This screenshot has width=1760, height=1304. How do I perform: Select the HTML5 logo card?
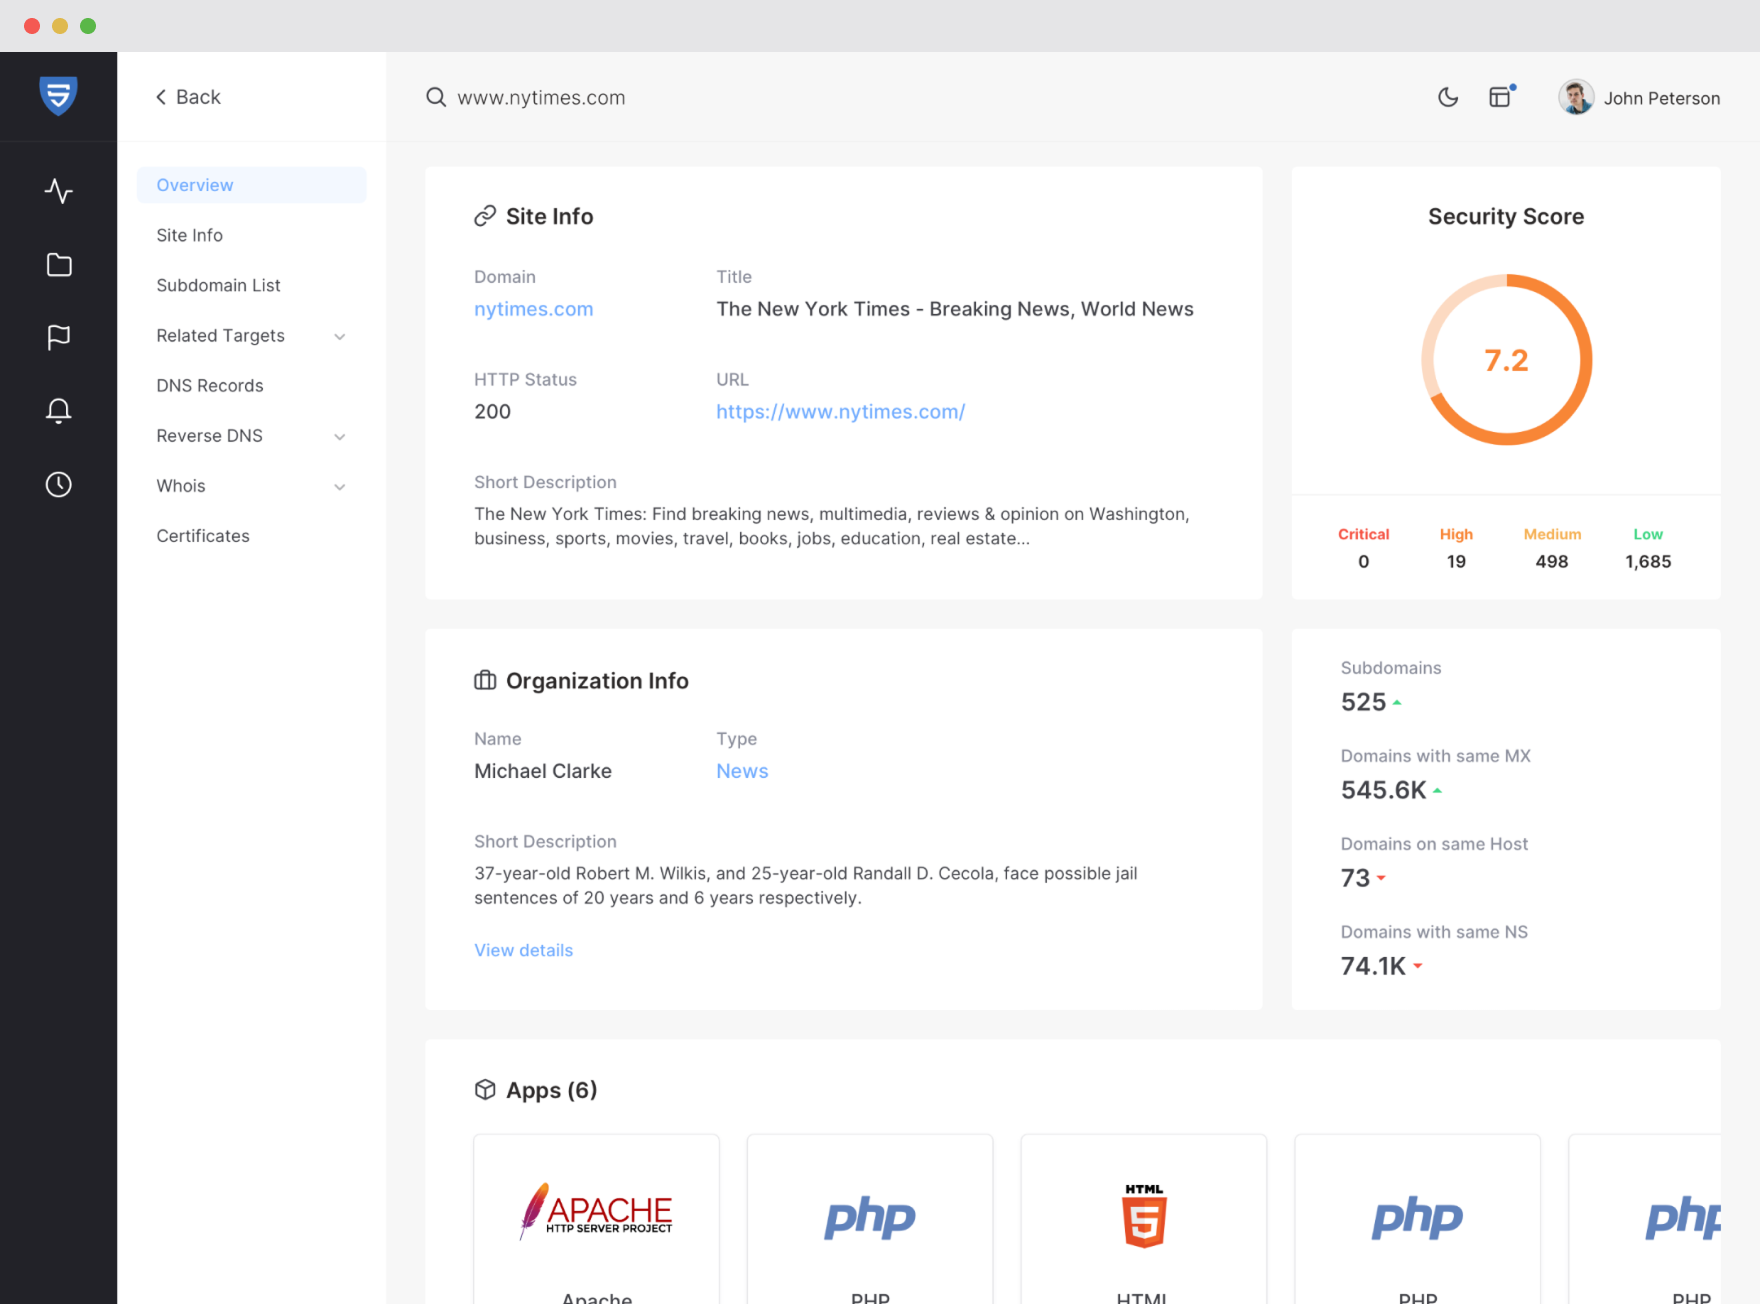point(1144,1219)
